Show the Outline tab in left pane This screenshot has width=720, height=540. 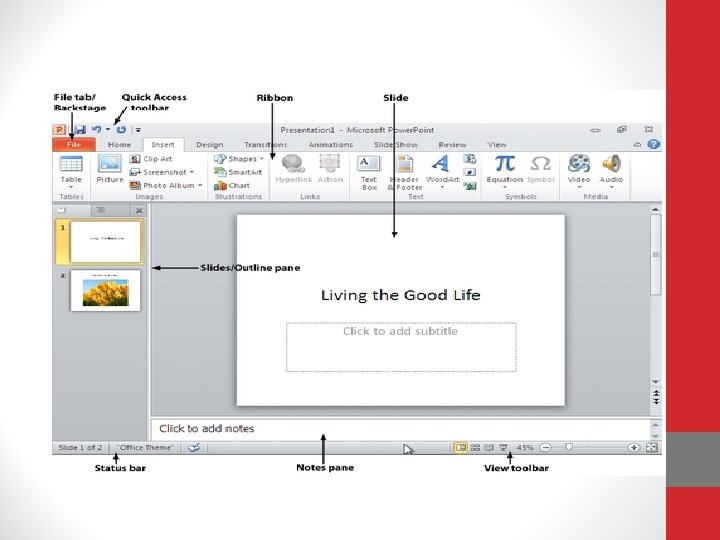coord(101,210)
